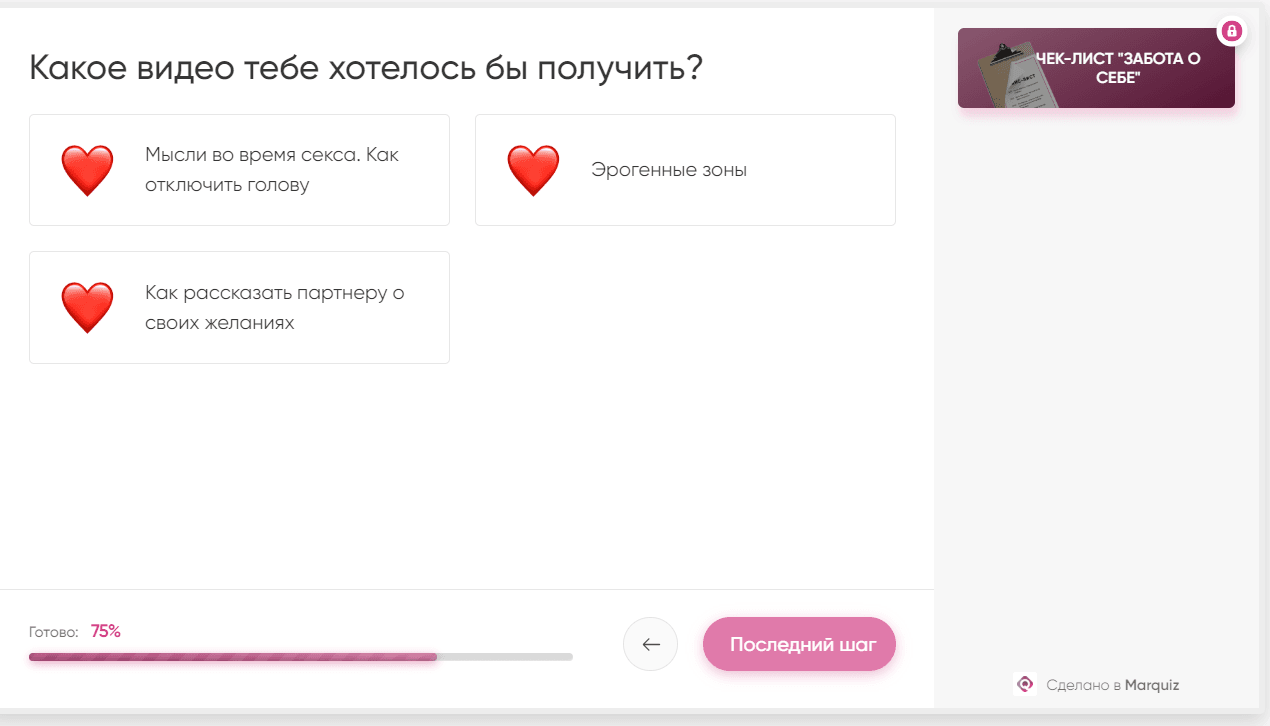Open the "Сделано в Marquiz" link
Image resolution: width=1270 pixels, height=726 pixels.
(1112, 685)
